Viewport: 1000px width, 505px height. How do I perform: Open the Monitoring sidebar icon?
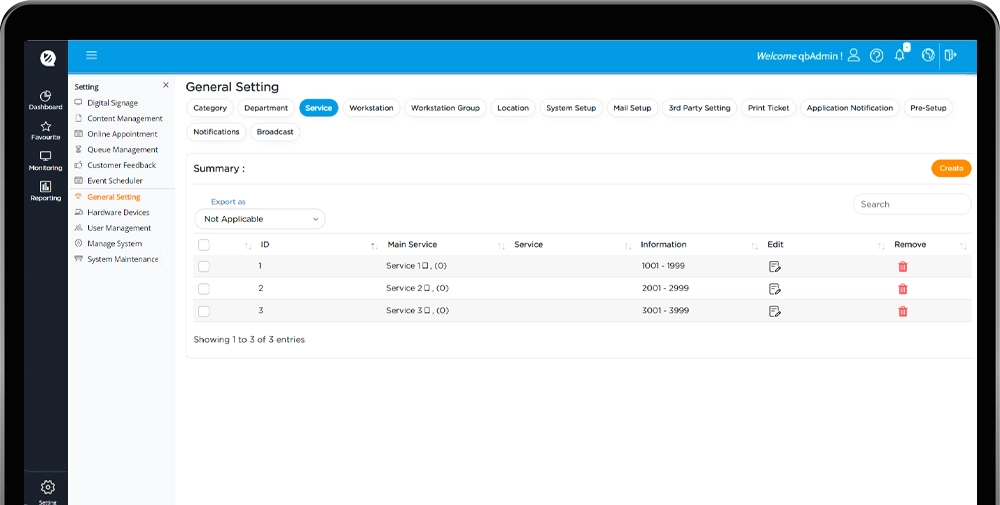tap(45, 161)
